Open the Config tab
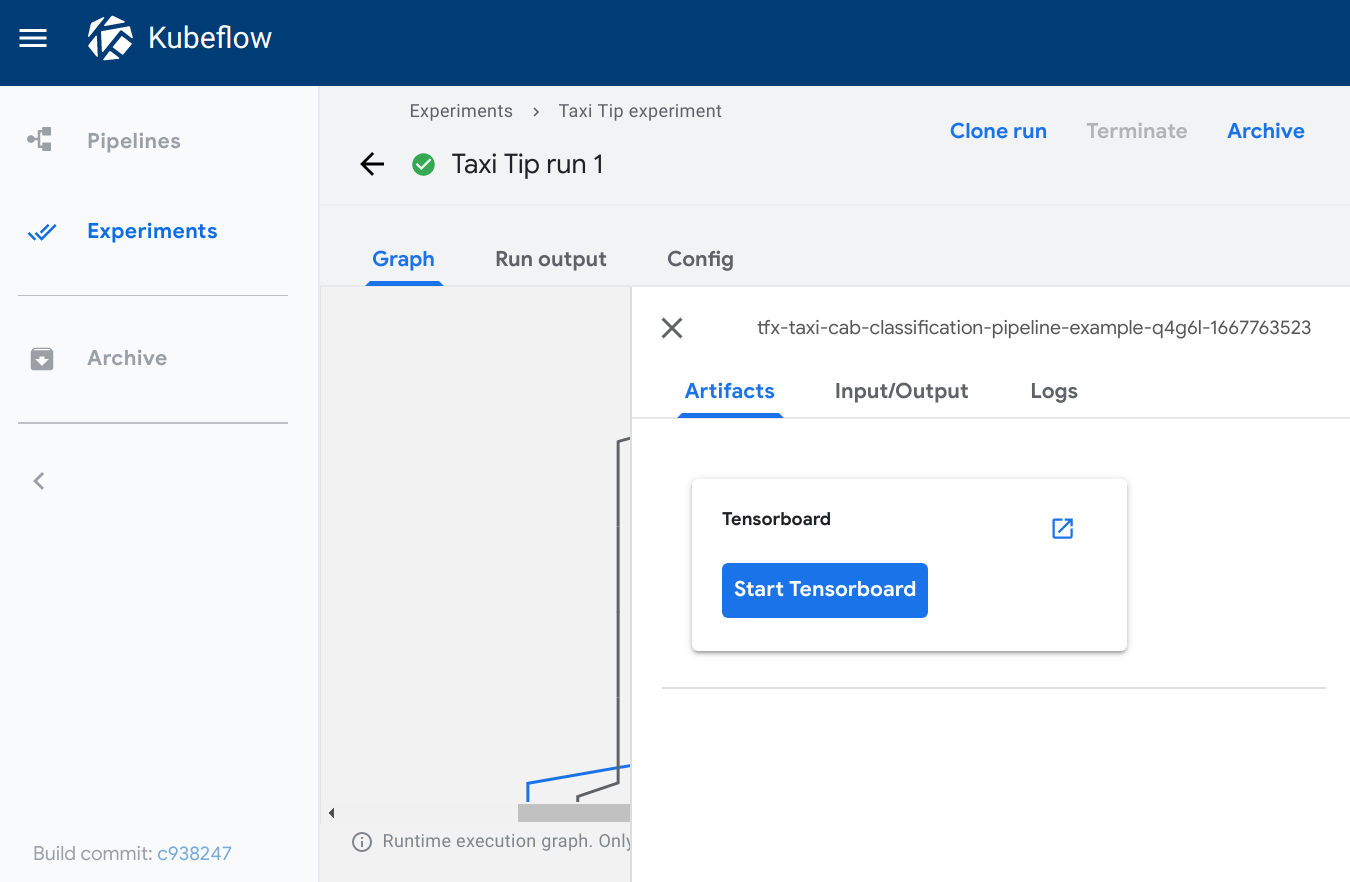 point(699,258)
